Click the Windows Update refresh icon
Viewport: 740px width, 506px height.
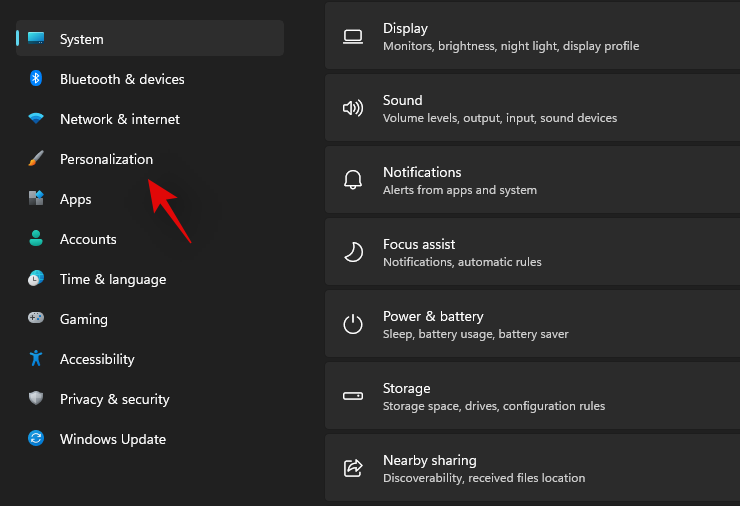coord(36,439)
